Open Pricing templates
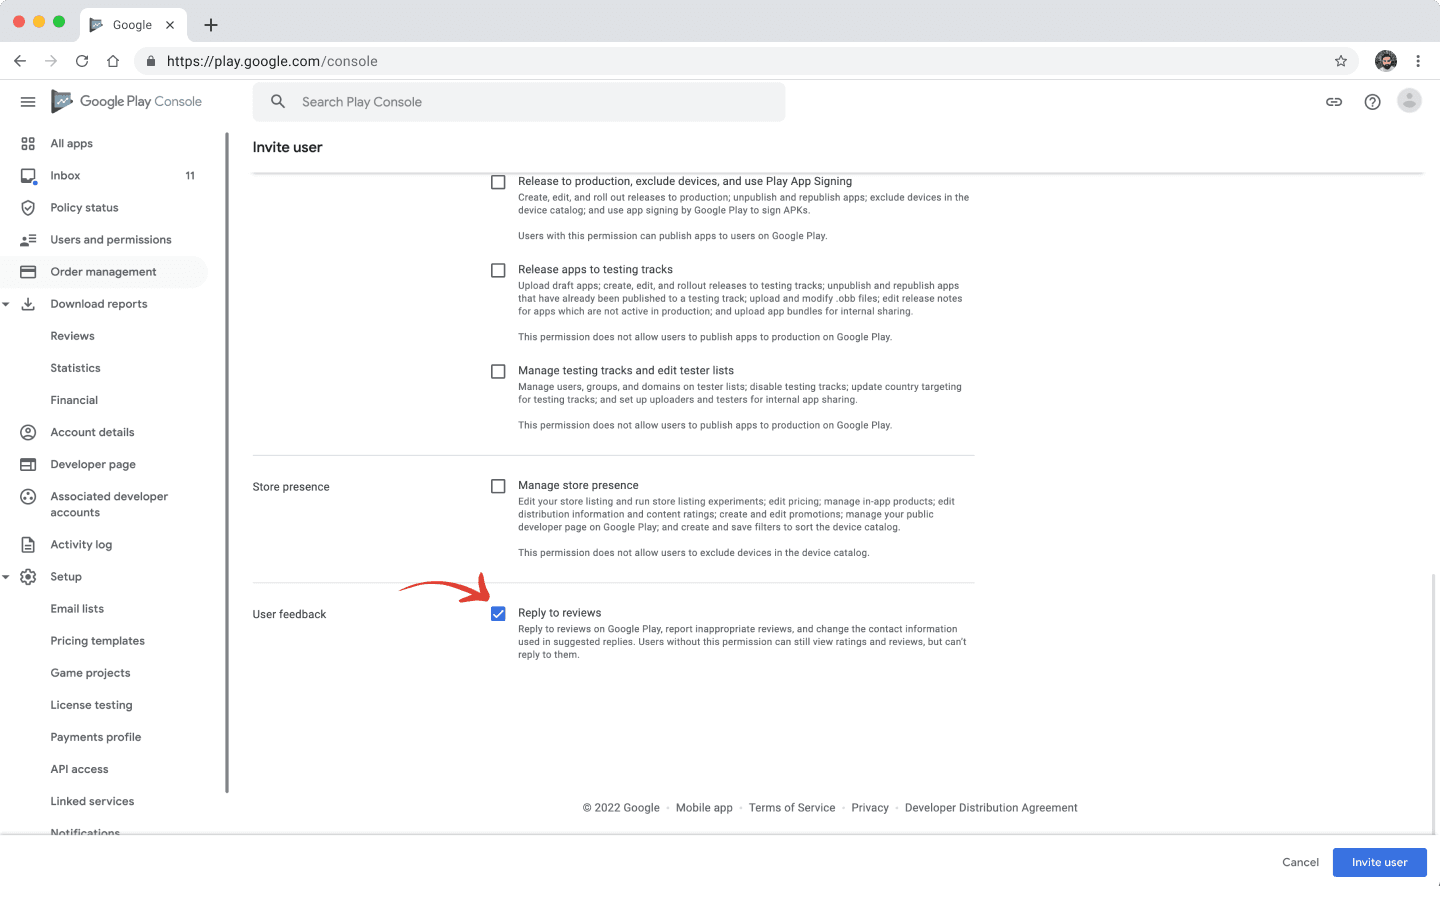The height and width of the screenshot is (897, 1440). pyautogui.click(x=98, y=641)
